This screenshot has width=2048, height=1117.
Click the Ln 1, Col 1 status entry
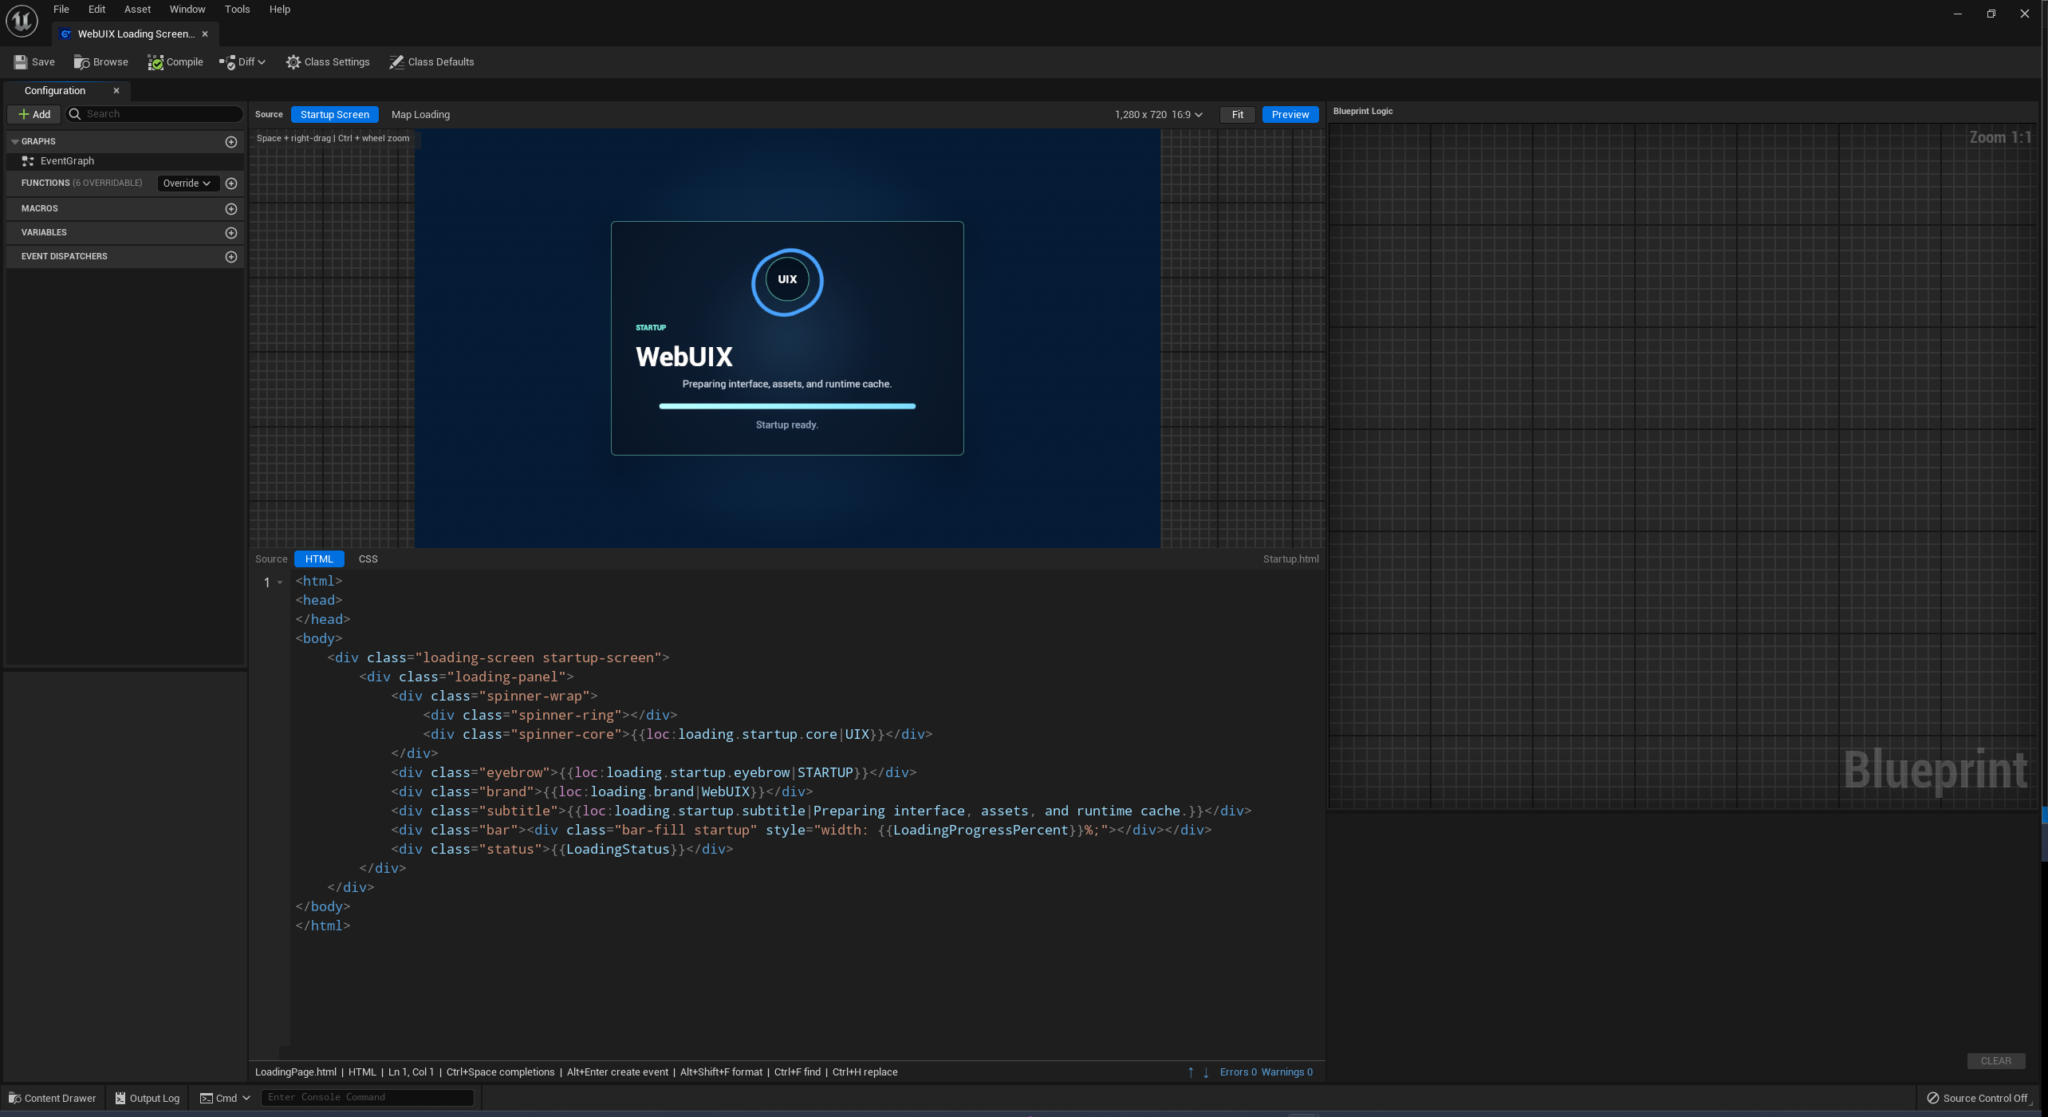tap(410, 1072)
